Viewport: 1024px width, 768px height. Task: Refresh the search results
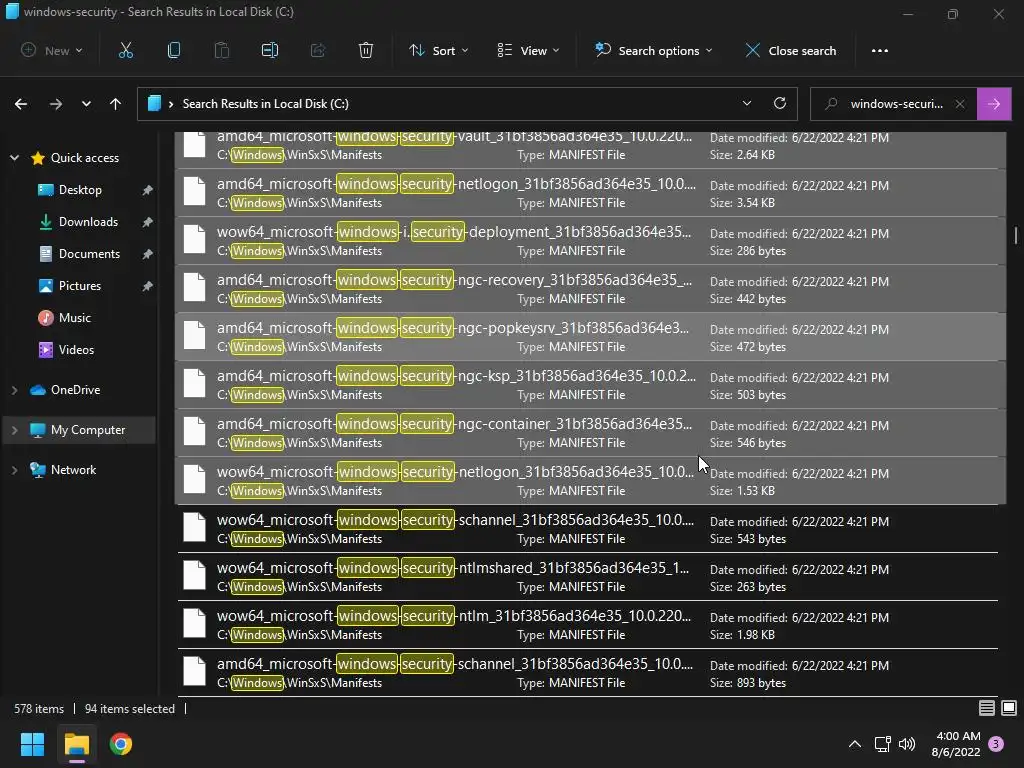point(780,103)
